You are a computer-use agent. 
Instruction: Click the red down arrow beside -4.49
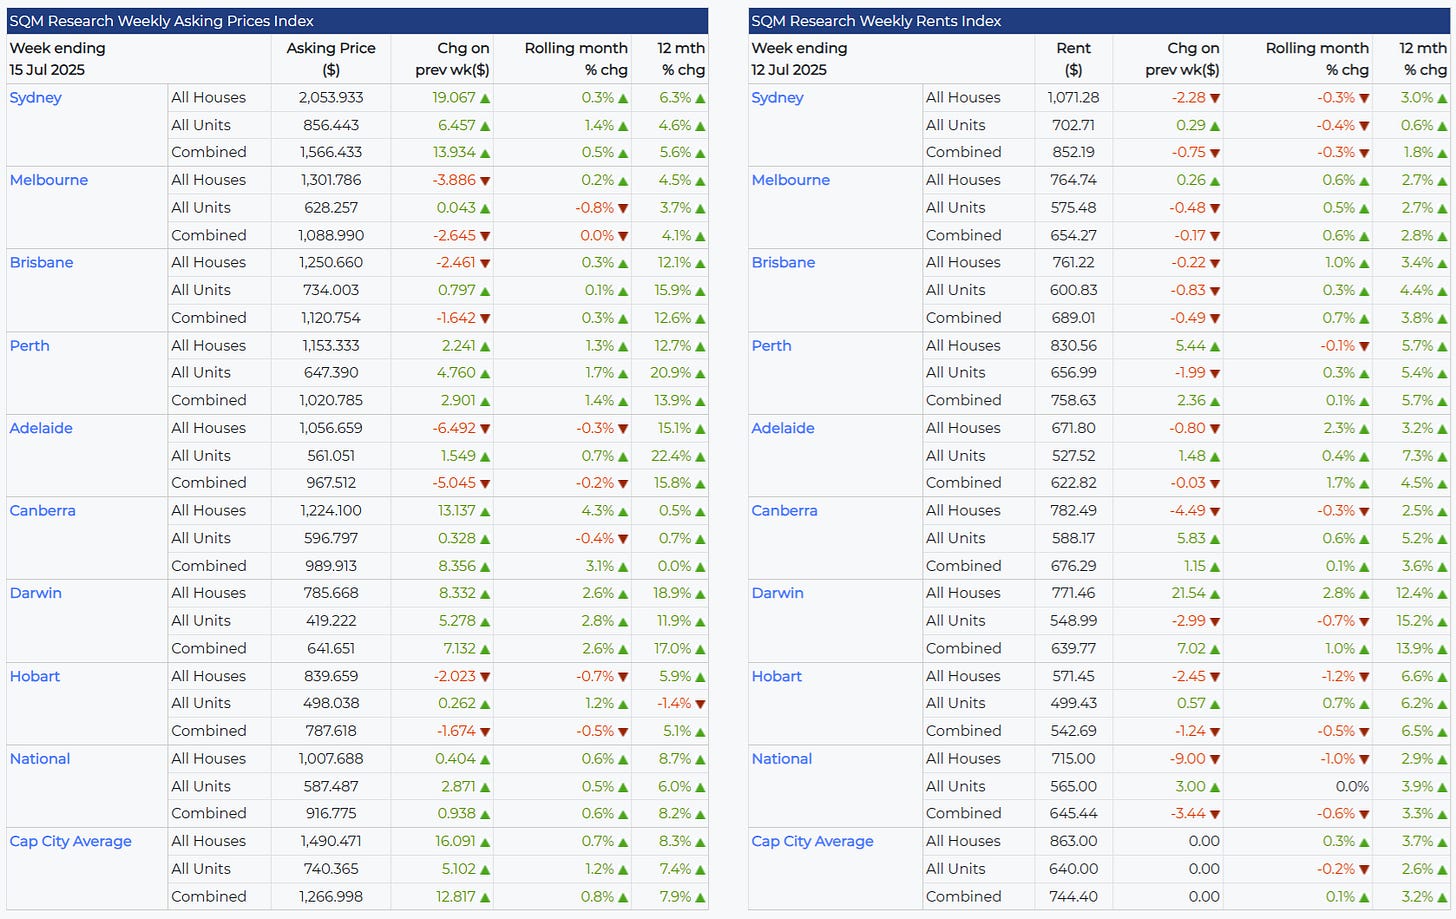[x=1215, y=511]
